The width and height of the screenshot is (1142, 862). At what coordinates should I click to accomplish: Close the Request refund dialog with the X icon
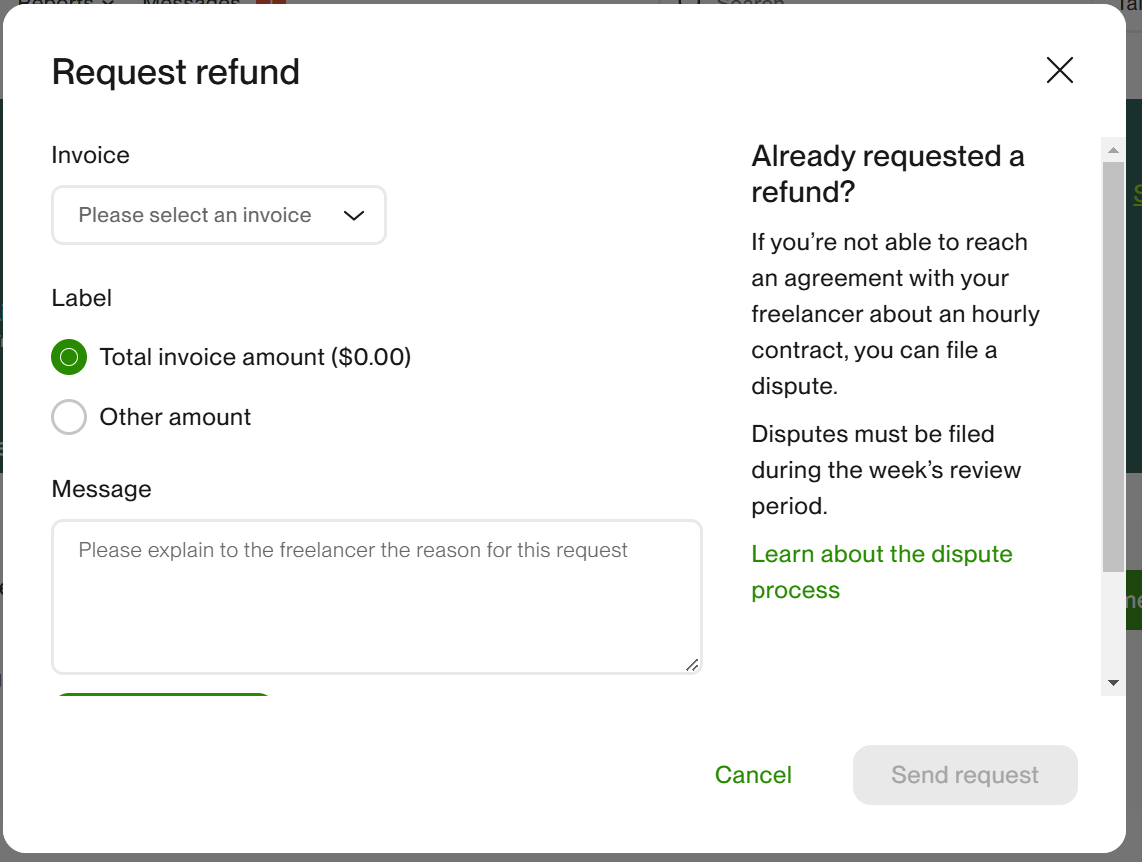click(x=1059, y=70)
